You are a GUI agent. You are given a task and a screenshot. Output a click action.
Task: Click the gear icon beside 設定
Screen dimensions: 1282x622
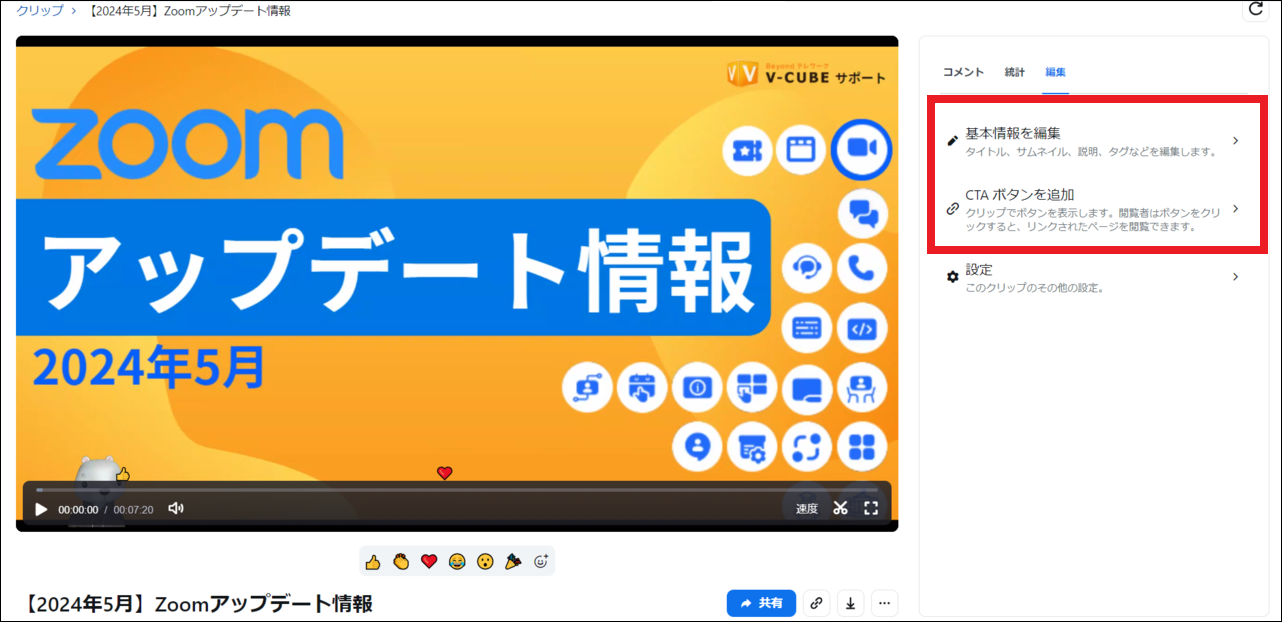point(952,277)
